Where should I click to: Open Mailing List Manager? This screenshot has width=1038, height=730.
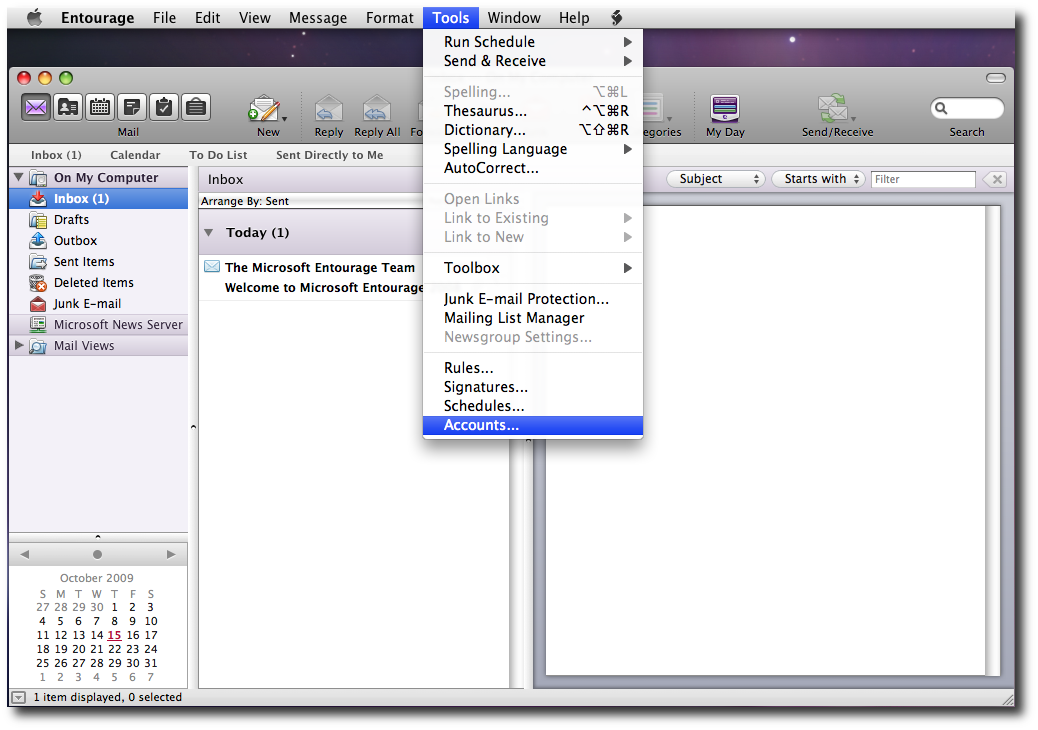pos(533,318)
